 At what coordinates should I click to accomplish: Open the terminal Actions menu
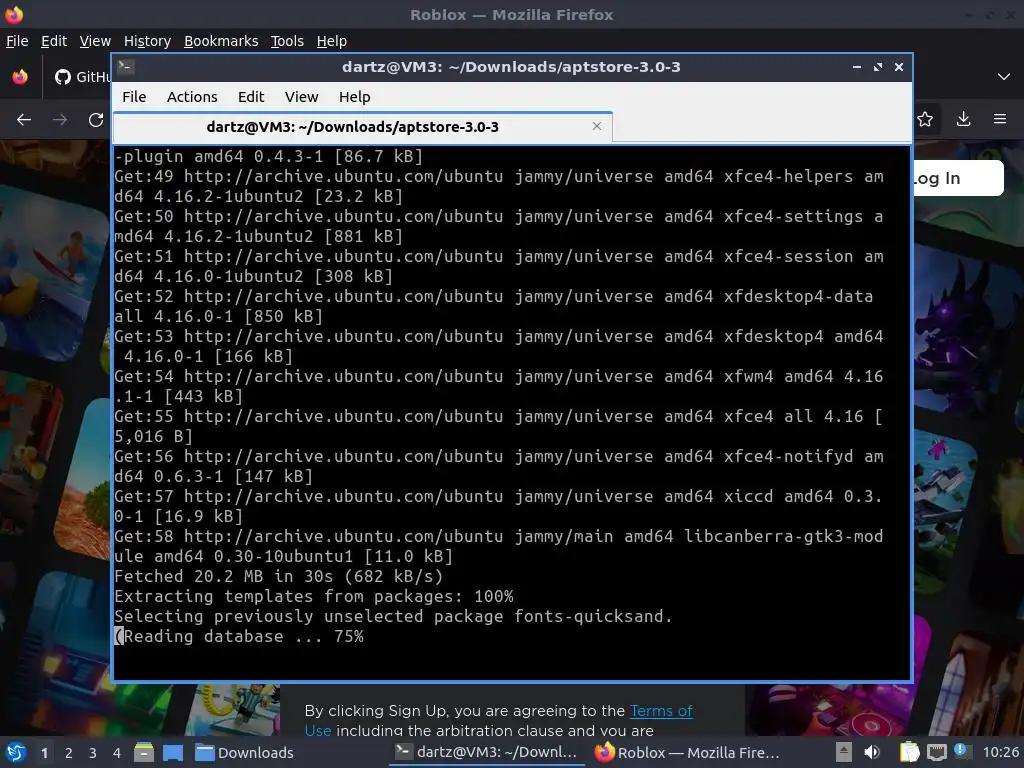click(x=192, y=97)
